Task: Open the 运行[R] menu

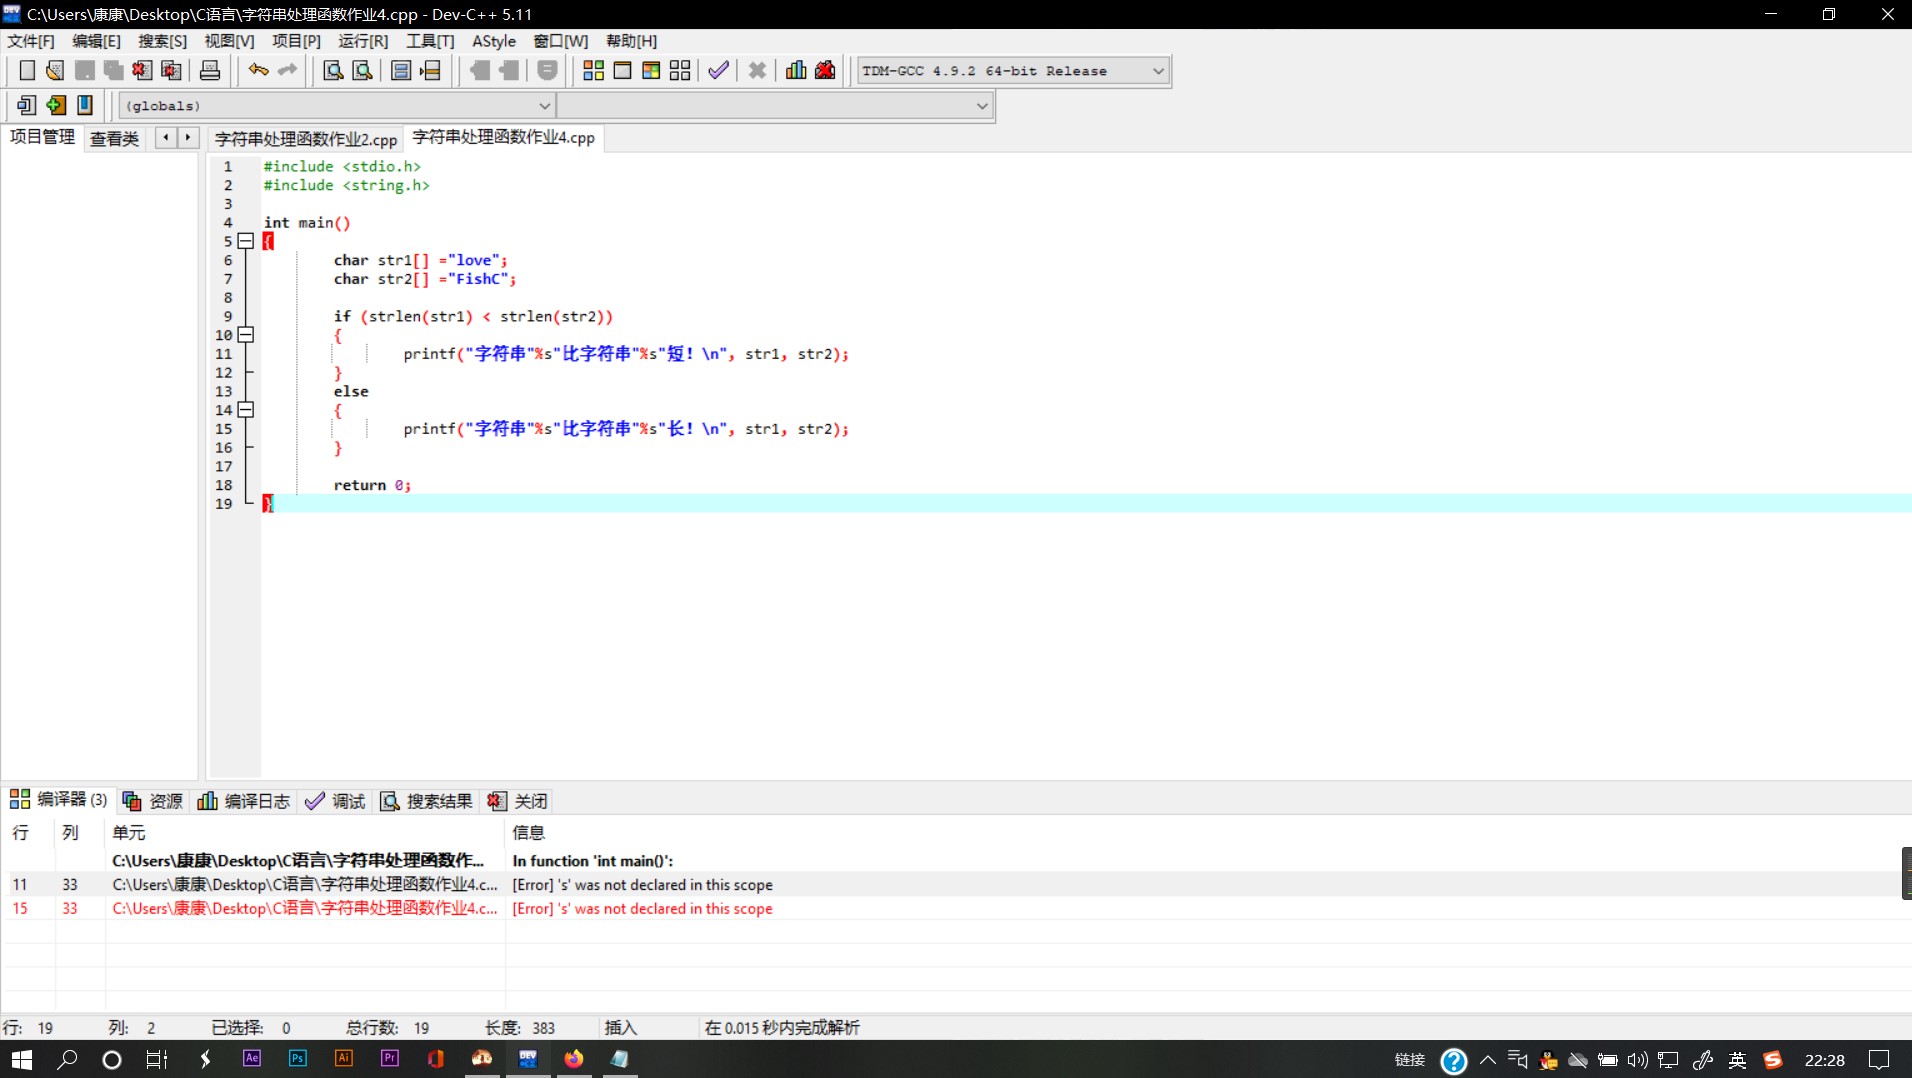Action: point(363,41)
